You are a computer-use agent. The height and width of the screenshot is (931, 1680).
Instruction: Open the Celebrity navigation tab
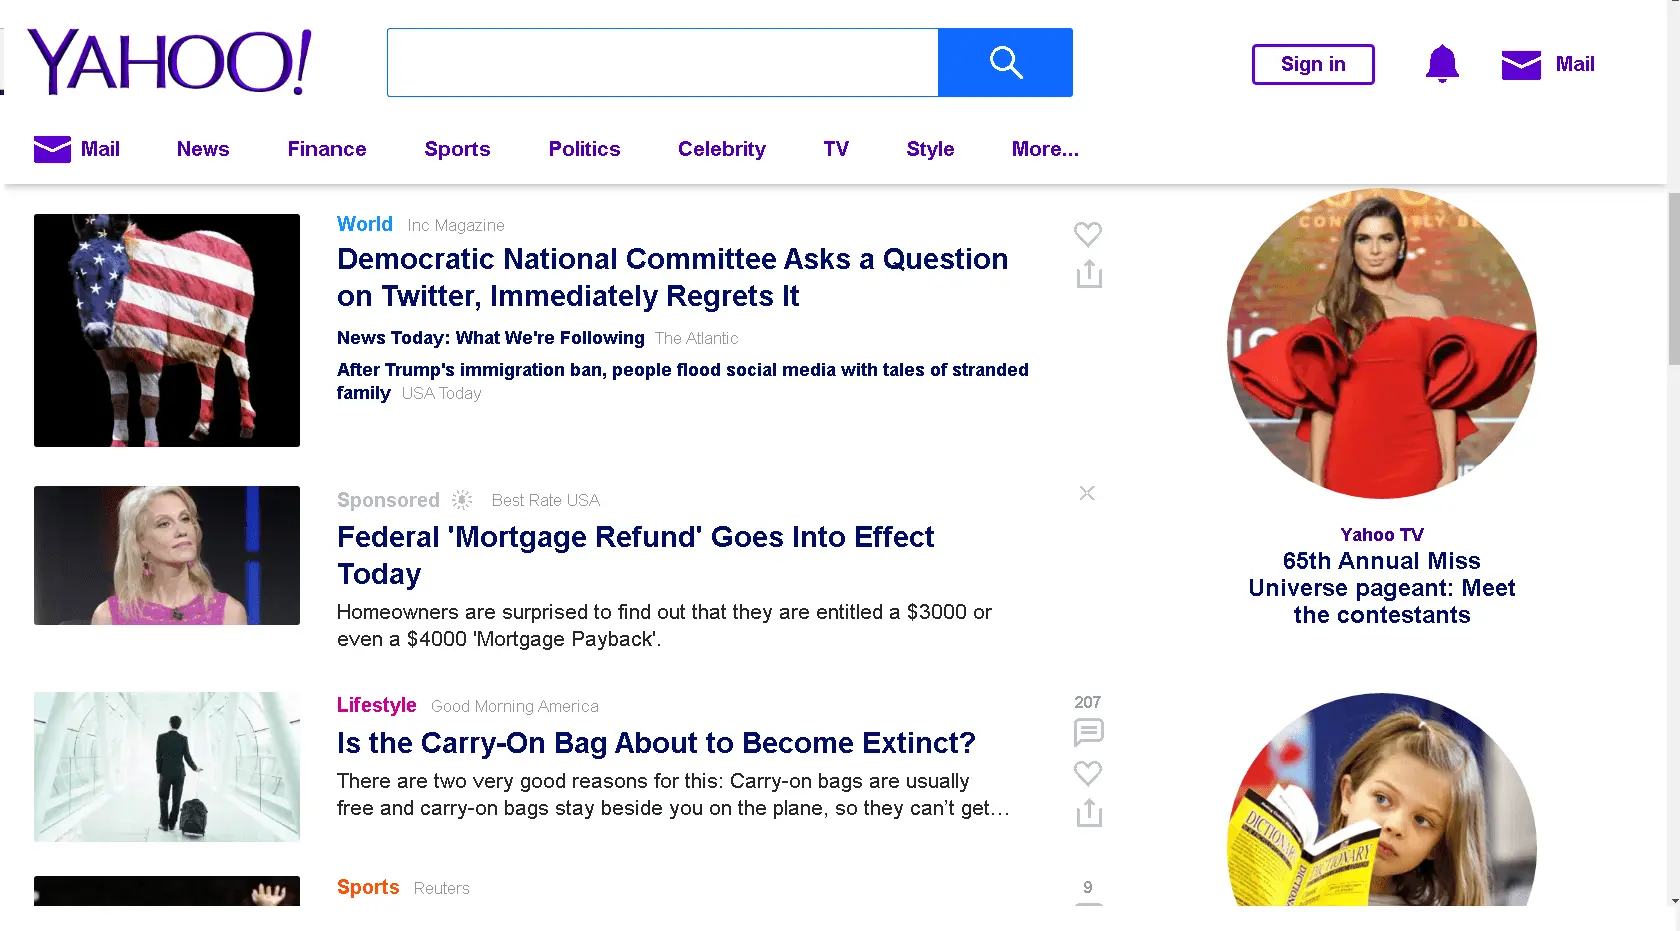(722, 149)
